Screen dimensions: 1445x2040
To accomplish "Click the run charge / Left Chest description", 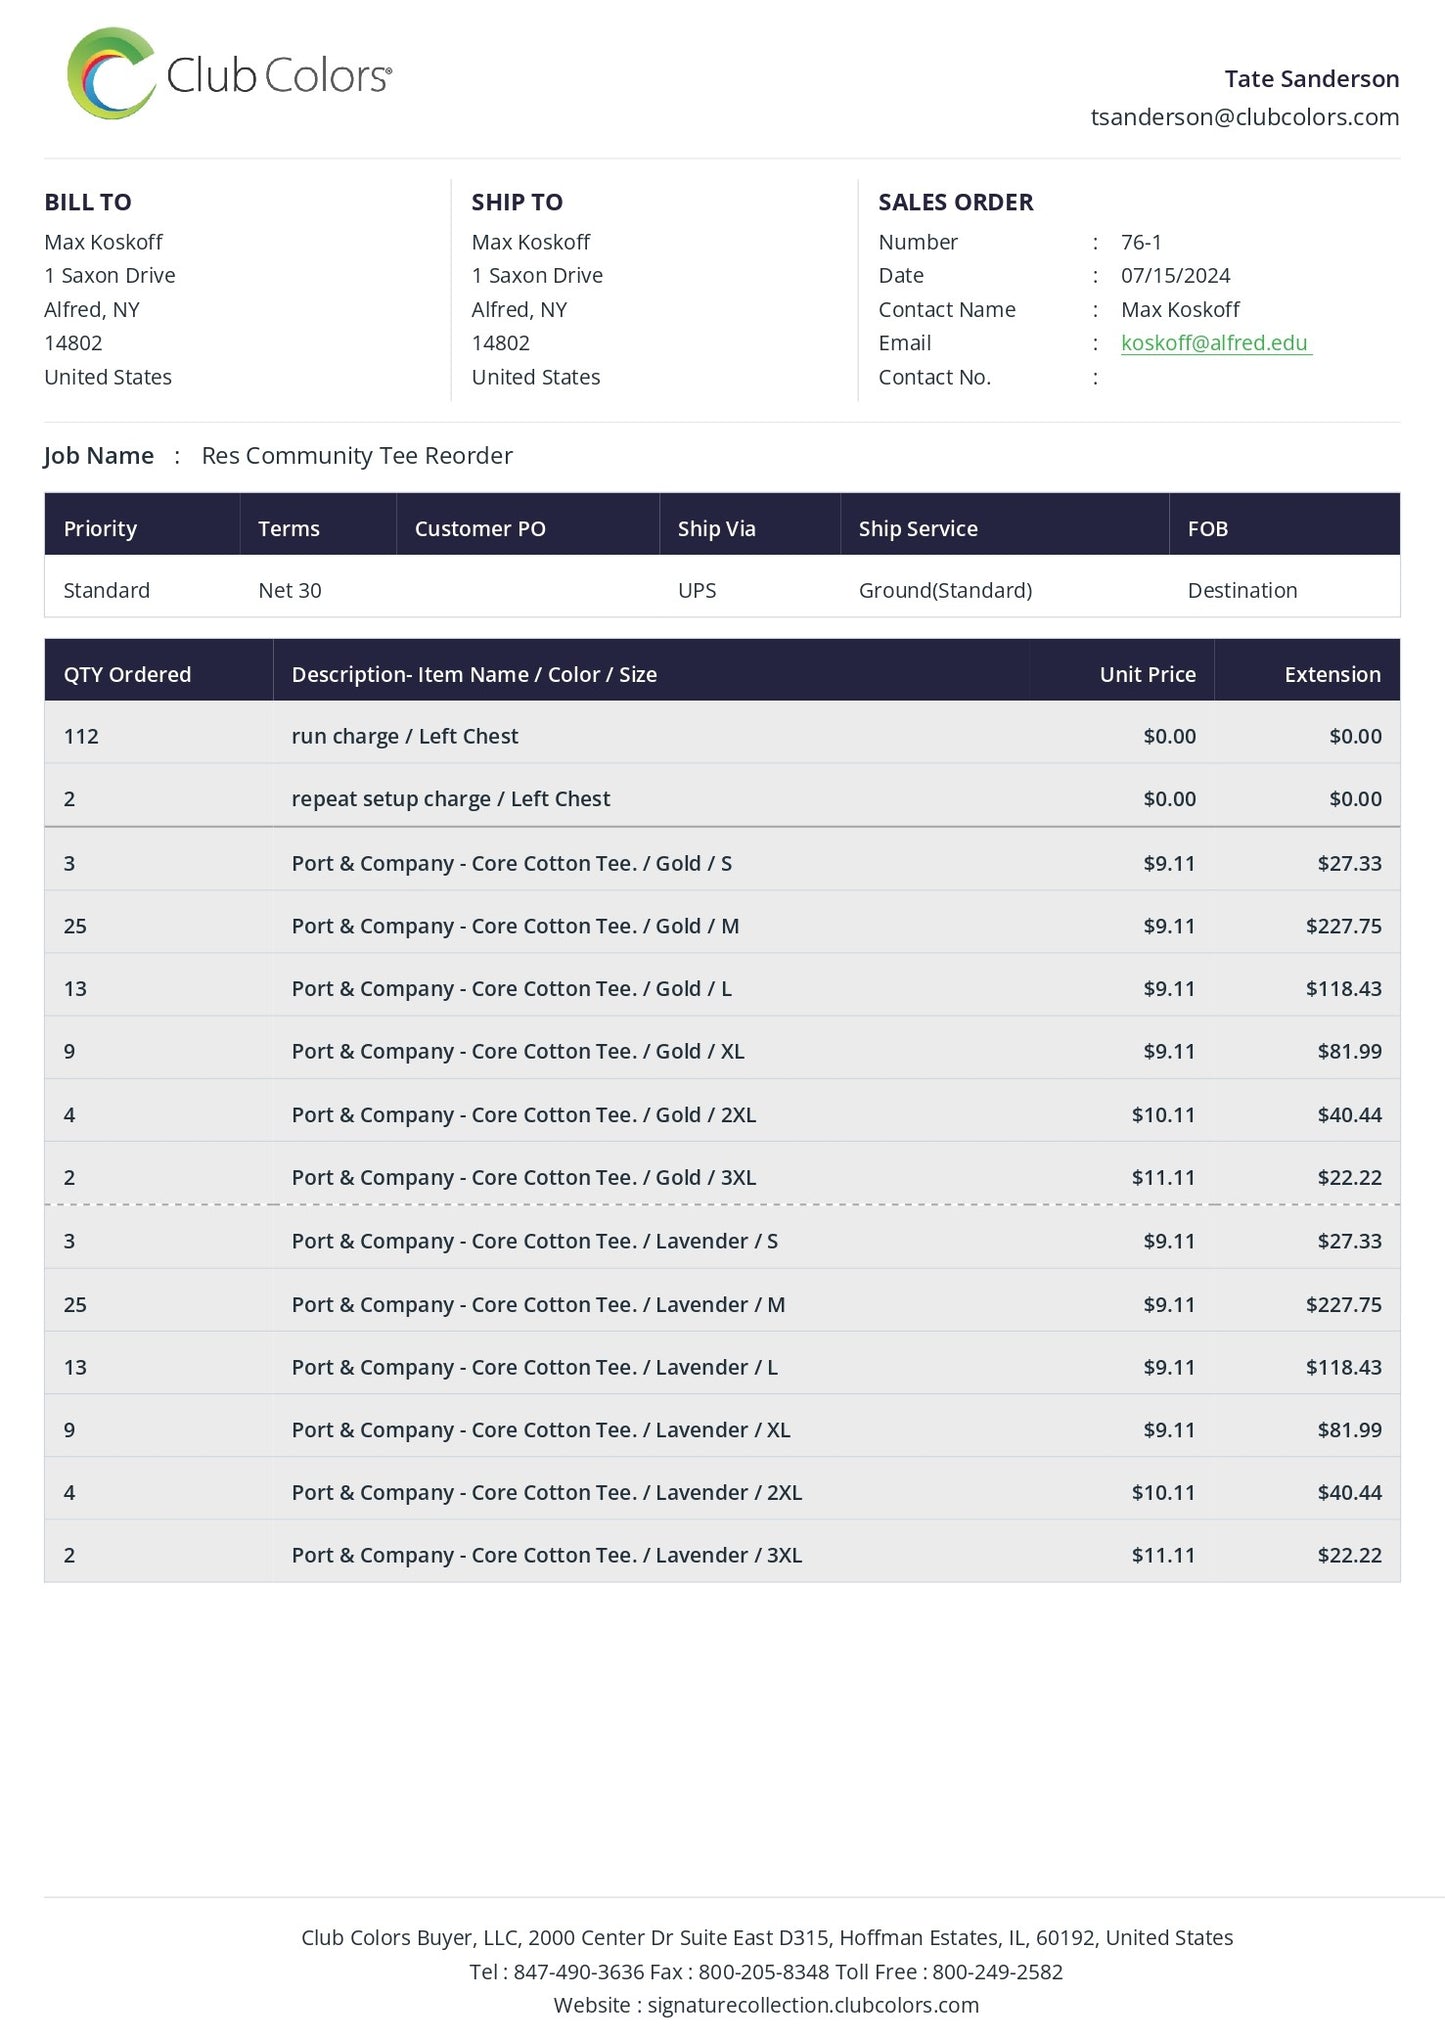I will pos(405,736).
